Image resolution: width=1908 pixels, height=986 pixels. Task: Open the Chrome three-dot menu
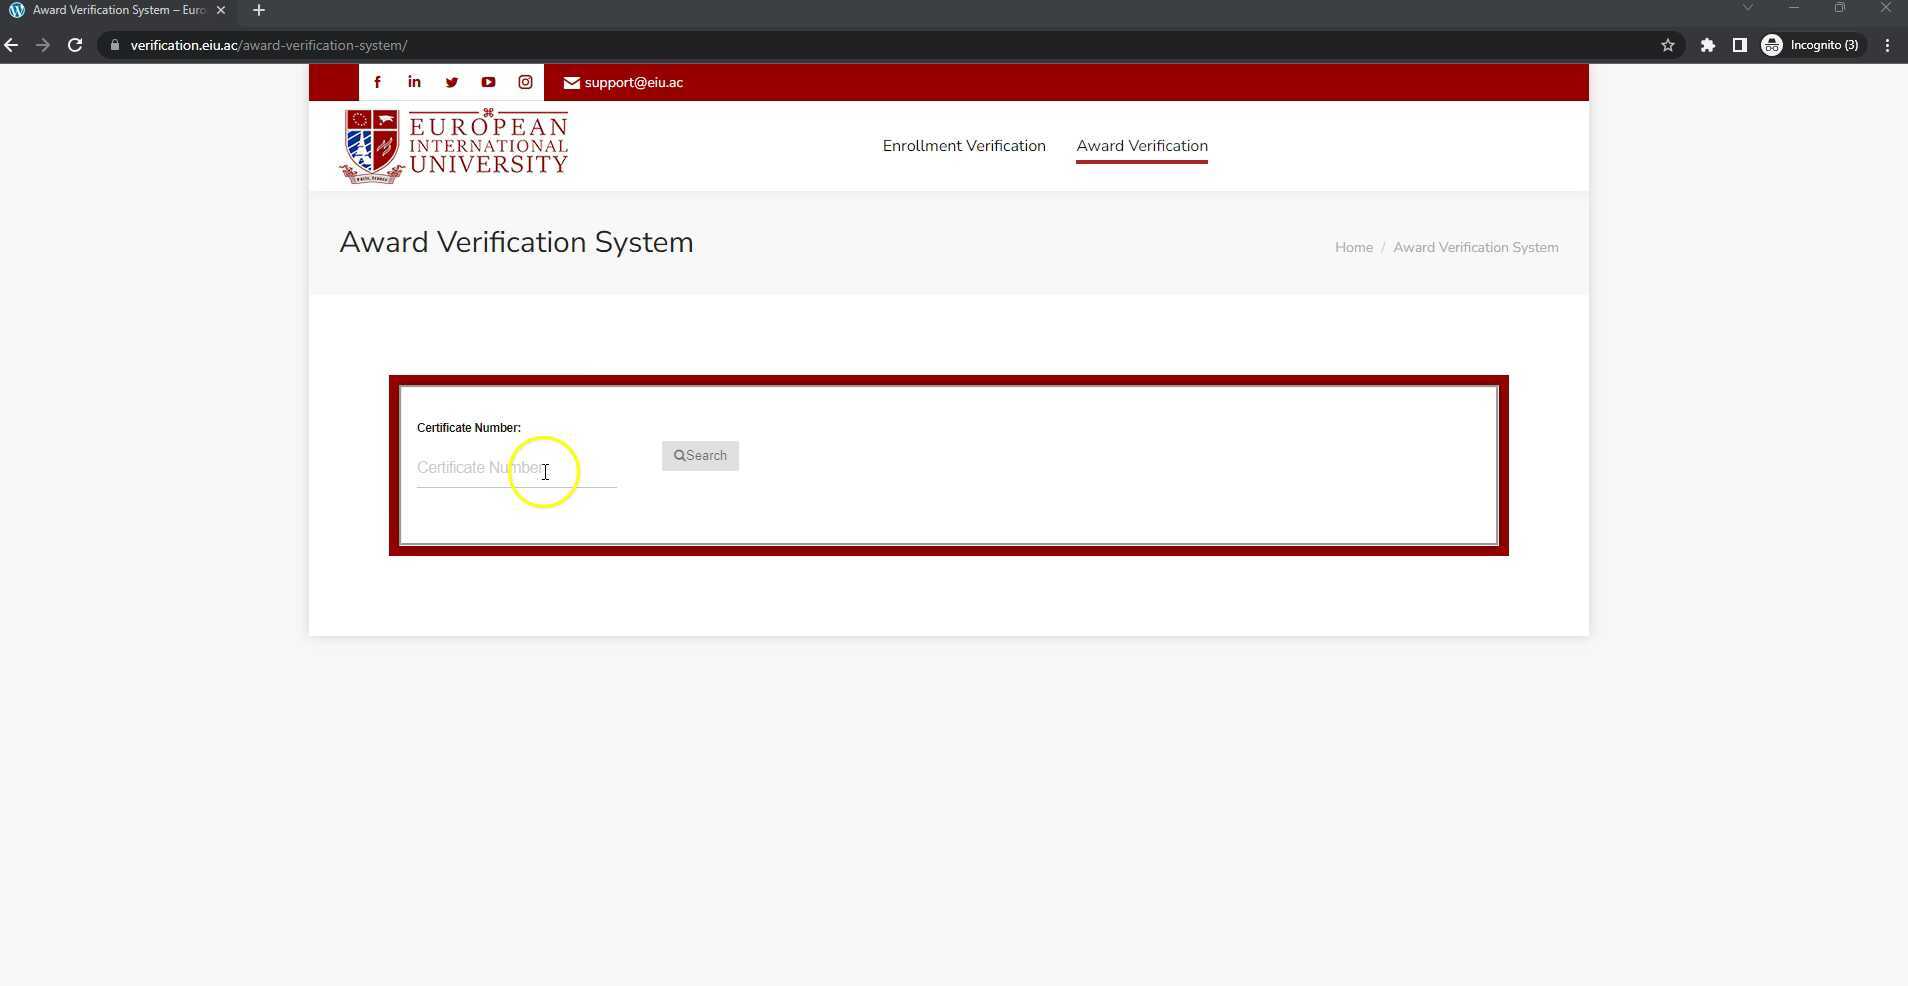1887,45
